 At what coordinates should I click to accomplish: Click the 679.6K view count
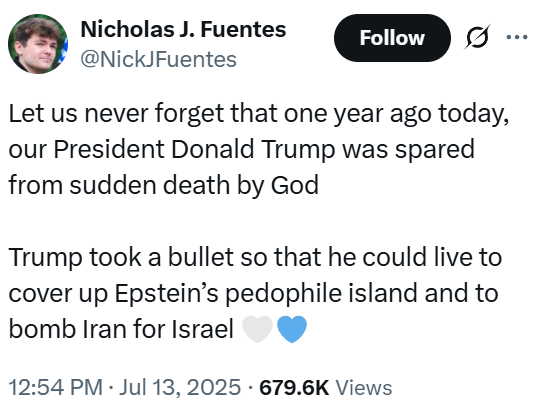[x=294, y=387]
